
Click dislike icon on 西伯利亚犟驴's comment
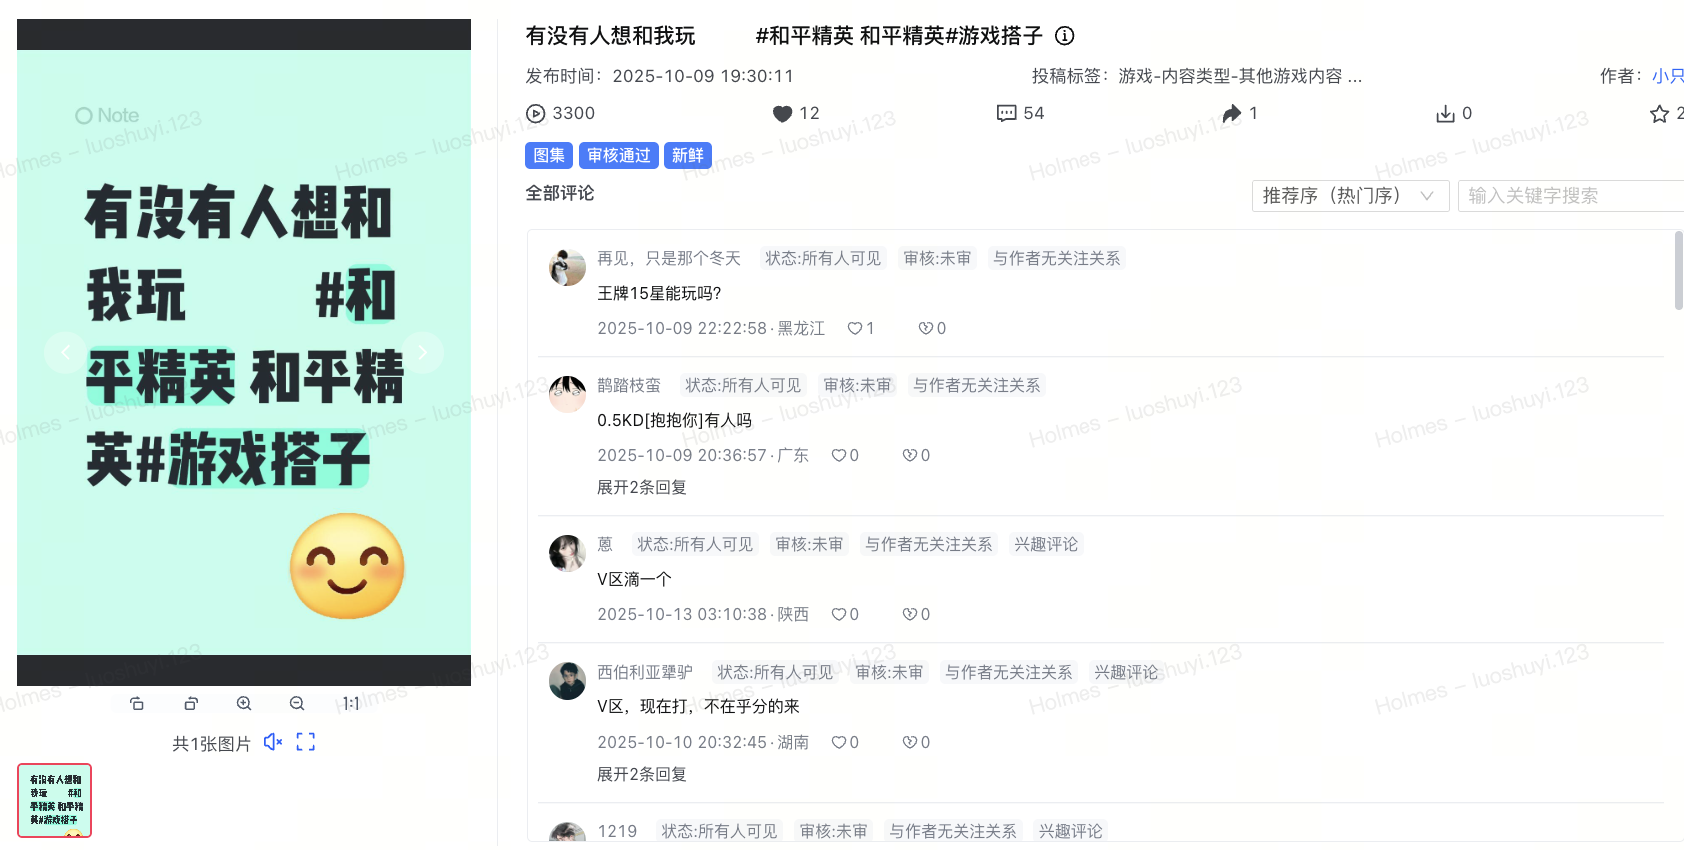[x=909, y=743]
